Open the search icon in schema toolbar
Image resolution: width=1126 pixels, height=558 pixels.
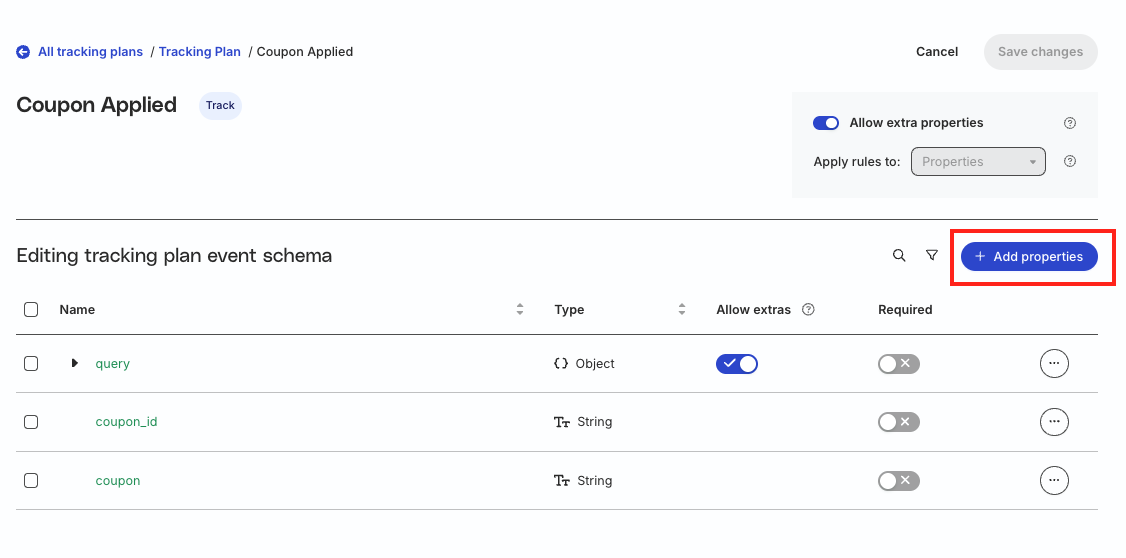pos(898,256)
